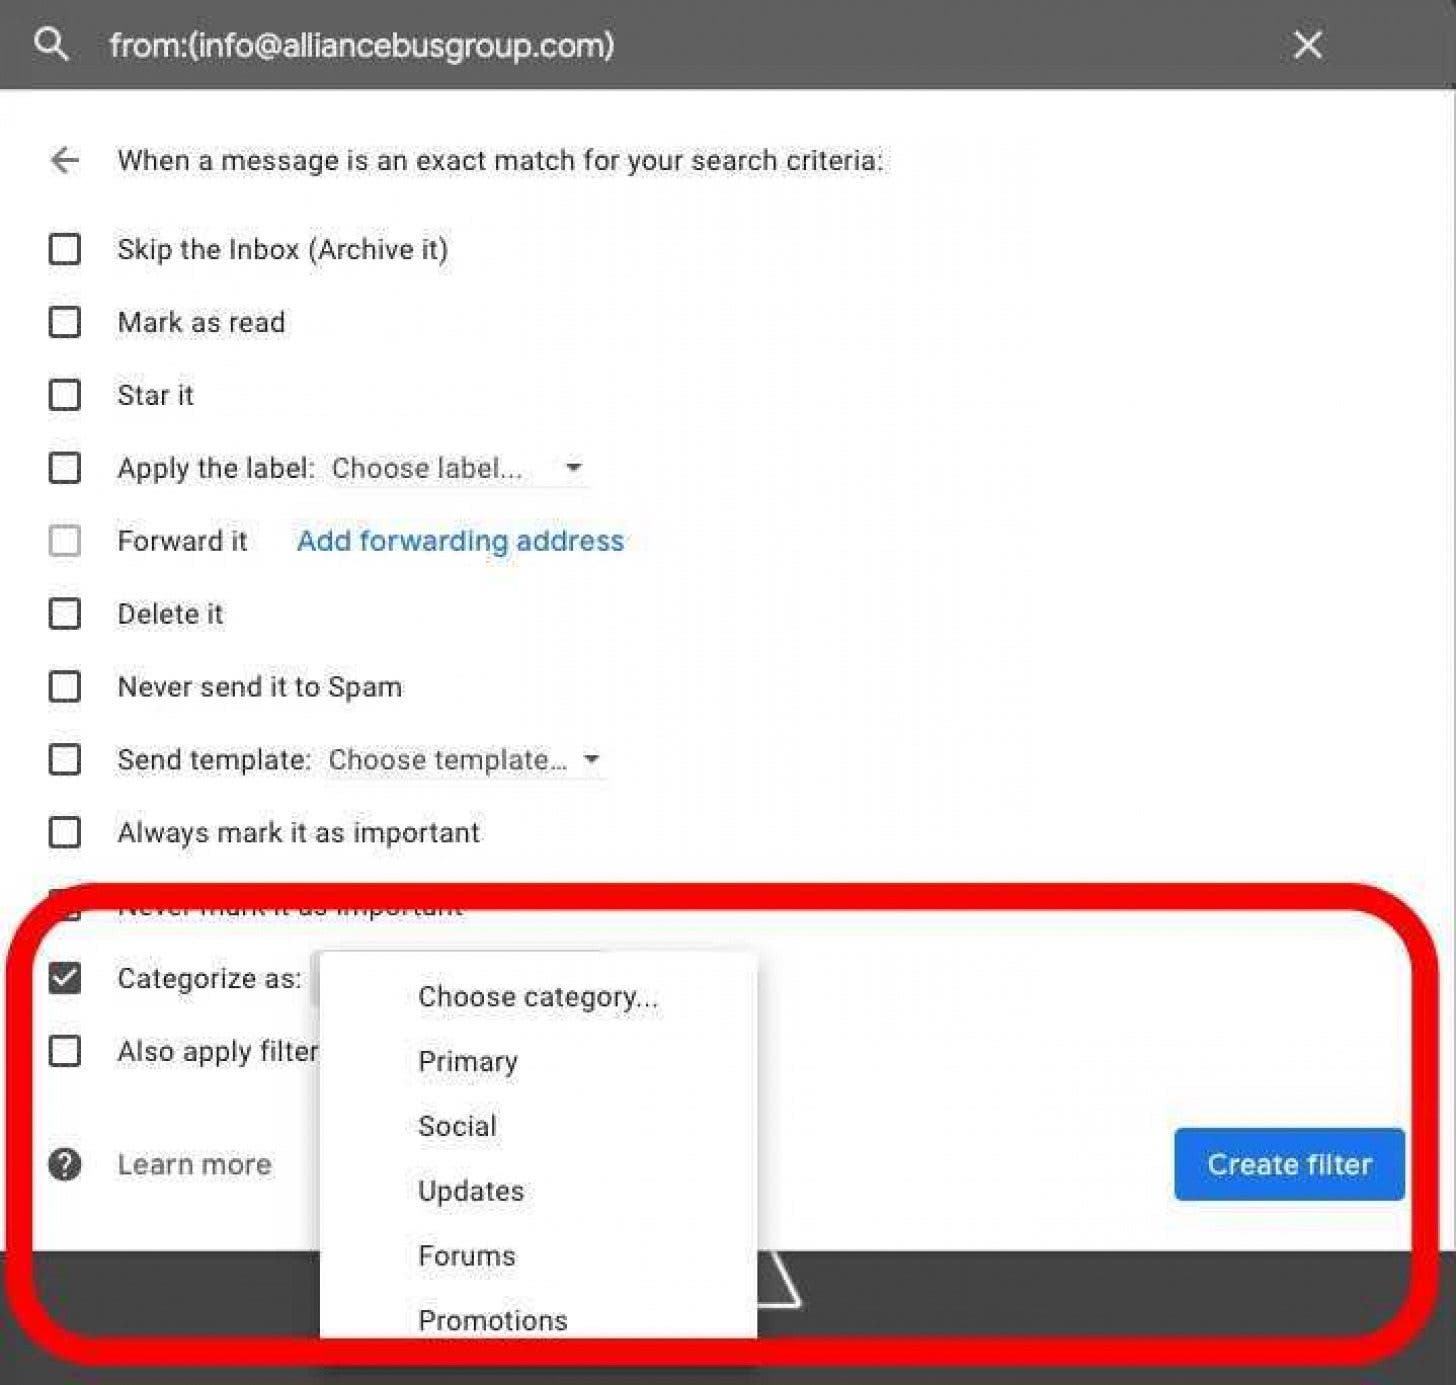Enable Never send it to Spam
The width and height of the screenshot is (1456, 1385).
point(64,687)
